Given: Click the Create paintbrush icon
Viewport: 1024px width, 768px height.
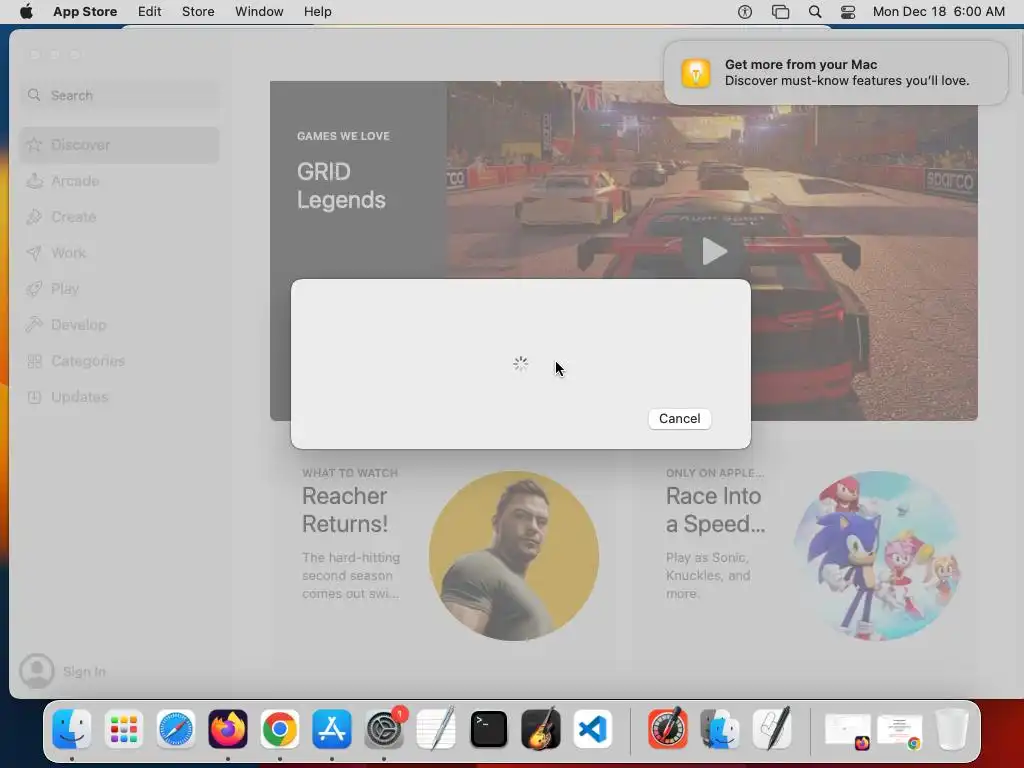Looking at the screenshot, I should tap(35, 217).
